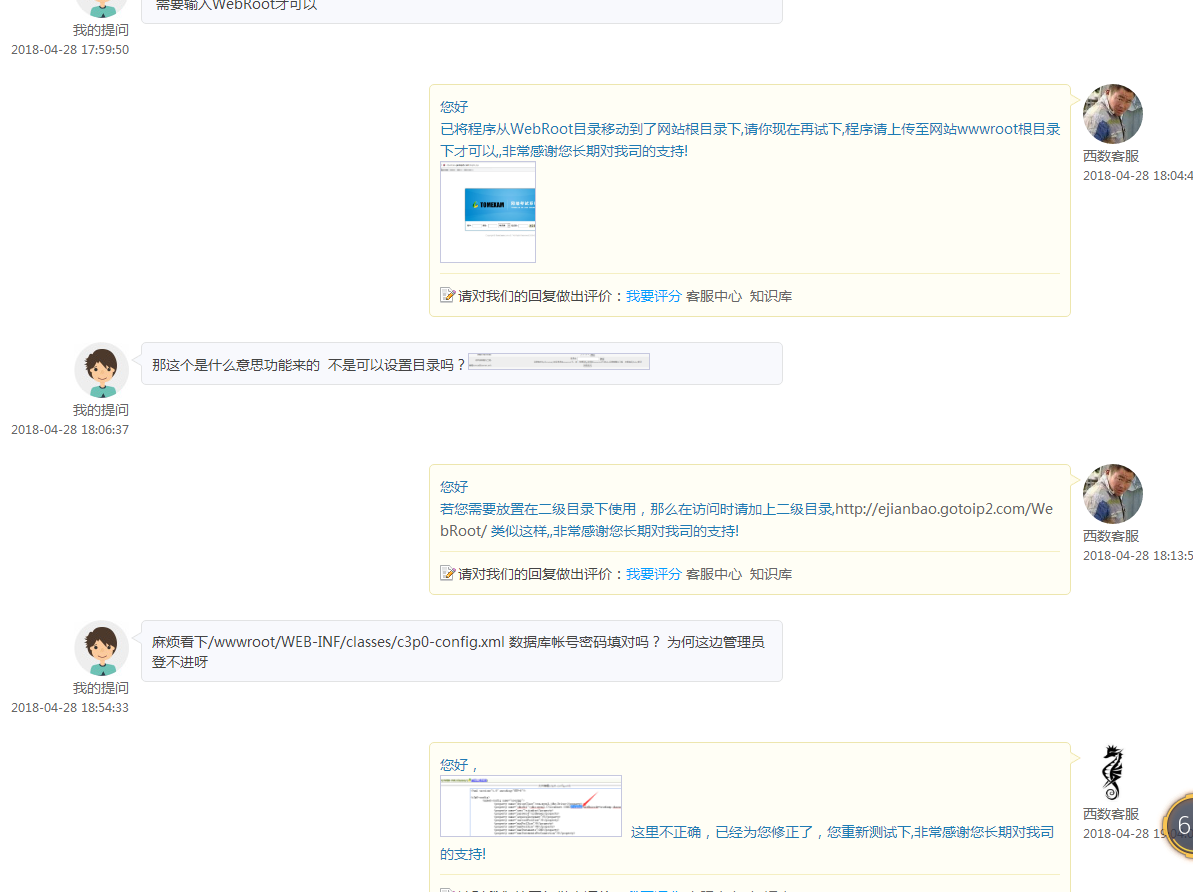Open the TOMEXAM screenshot thumbnail in reply
This screenshot has width=1193, height=892.
click(488, 212)
